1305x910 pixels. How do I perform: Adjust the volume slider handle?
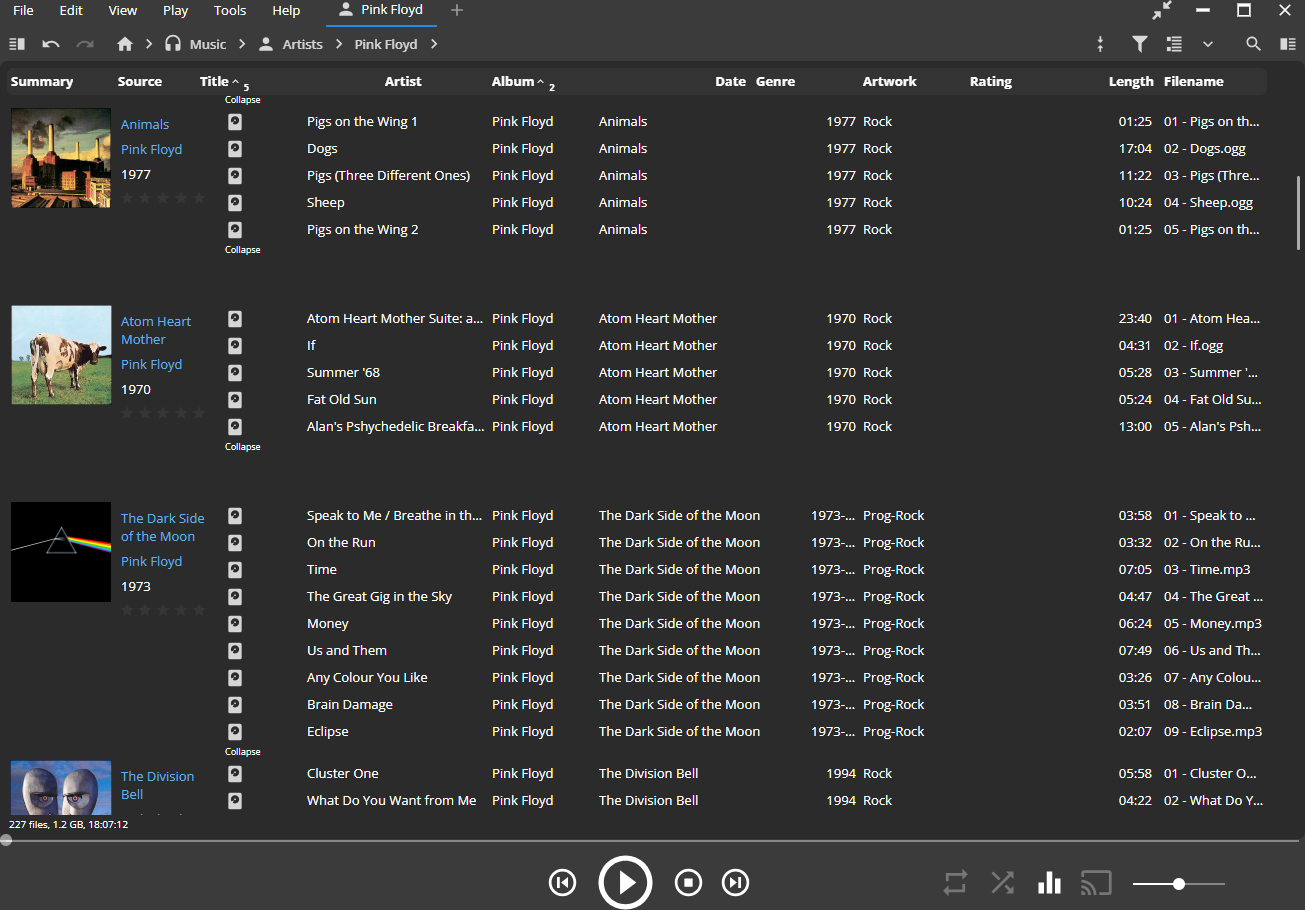[x=1179, y=884]
